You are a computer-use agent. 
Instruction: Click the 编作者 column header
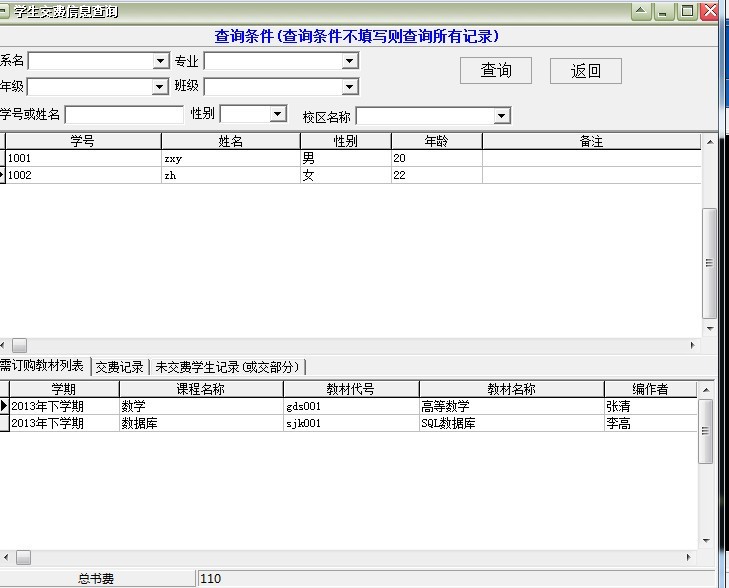tap(650, 389)
